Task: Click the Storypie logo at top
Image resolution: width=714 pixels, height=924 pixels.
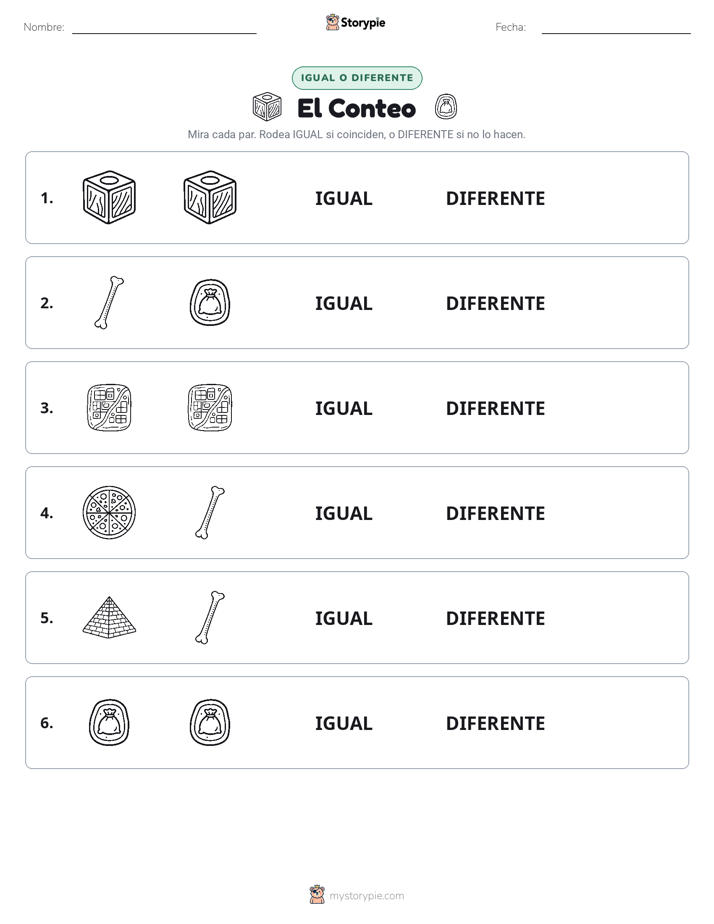Action: tap(356, 22)
